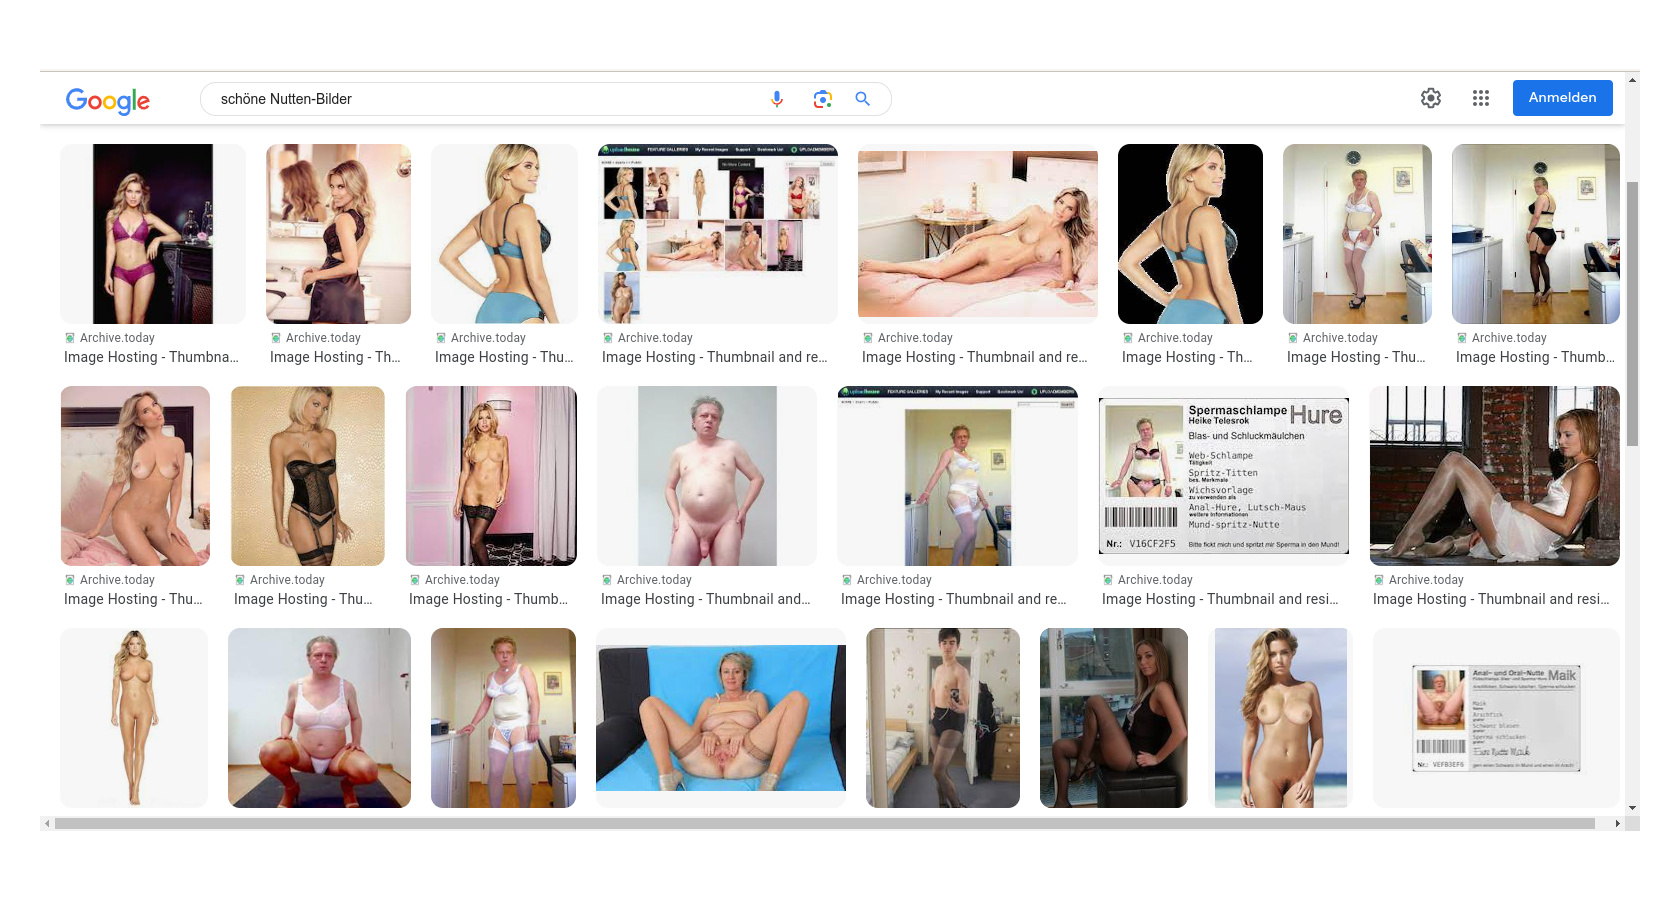
Task: Open the settings gear icon
Action: 1431,98
